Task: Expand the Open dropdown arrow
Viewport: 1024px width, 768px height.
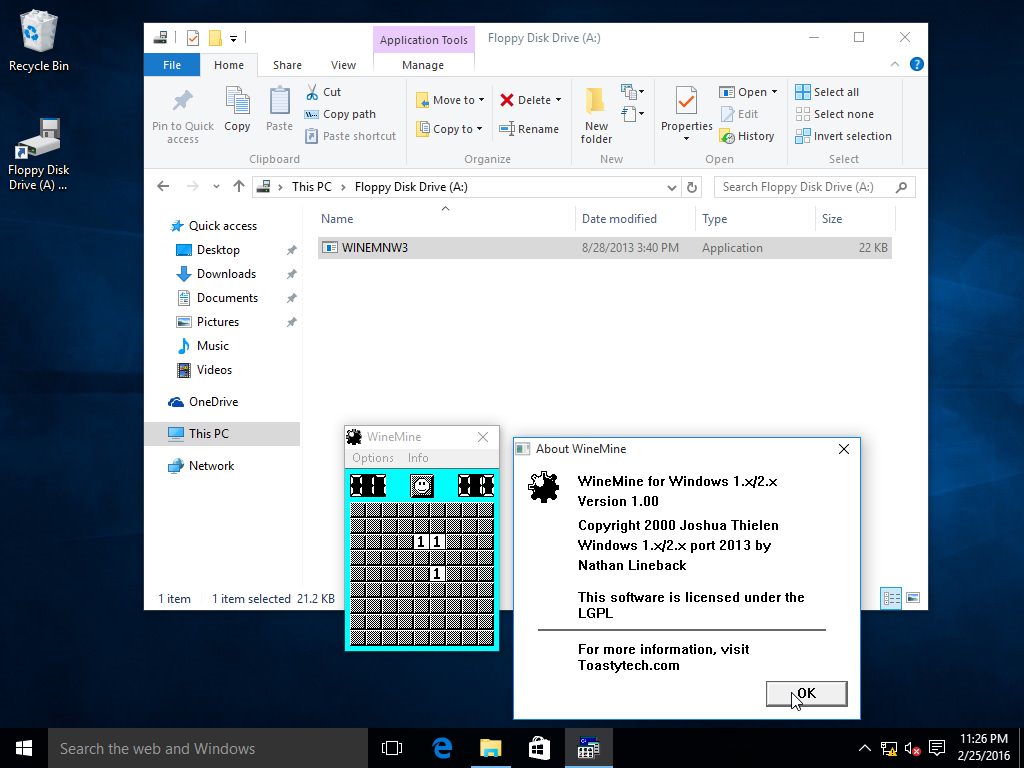Action: (x=775, y=92)
